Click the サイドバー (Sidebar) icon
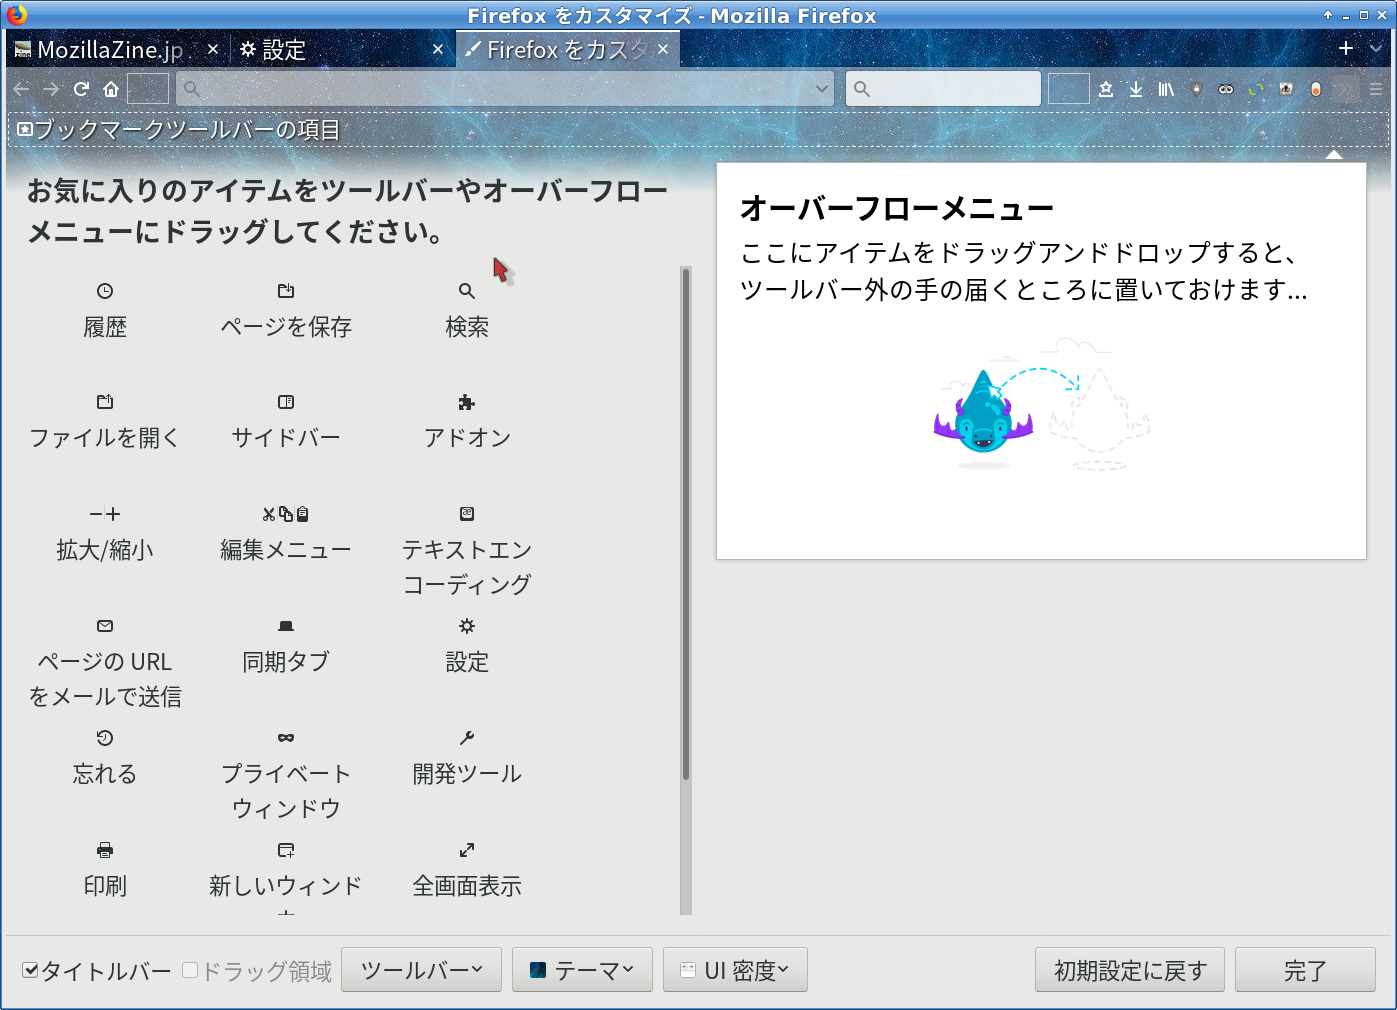Screen dimensions: 1397x1010 pos(286,402)
